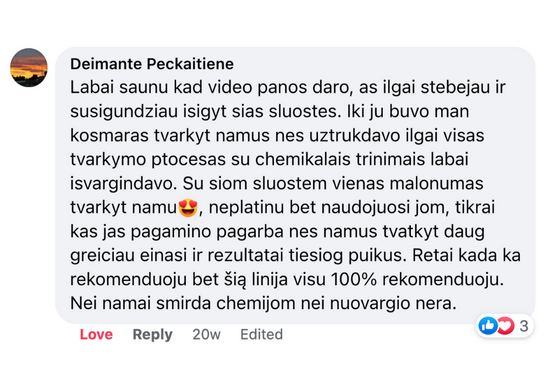Open Deimante Peckaitiene's sunset profile picture
The image size is (550, 386).
coord(29,67)
